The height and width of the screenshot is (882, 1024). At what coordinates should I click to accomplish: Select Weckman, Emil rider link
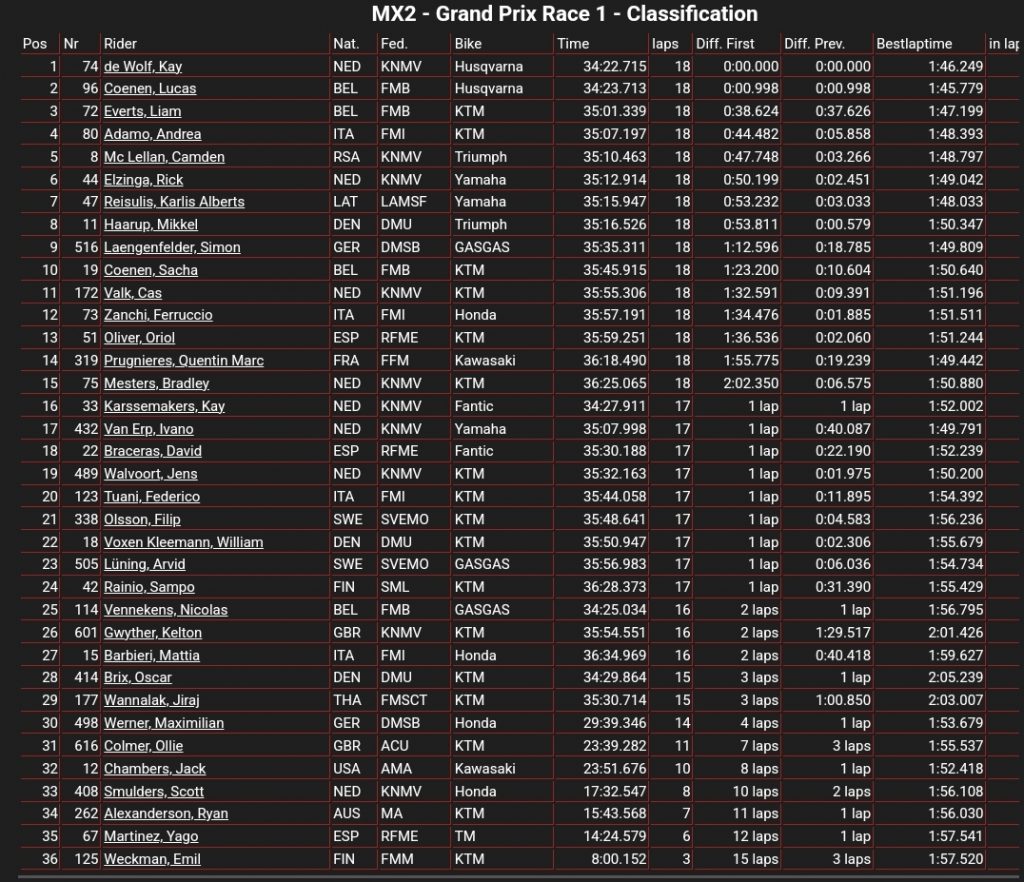(x=152, y=859)
